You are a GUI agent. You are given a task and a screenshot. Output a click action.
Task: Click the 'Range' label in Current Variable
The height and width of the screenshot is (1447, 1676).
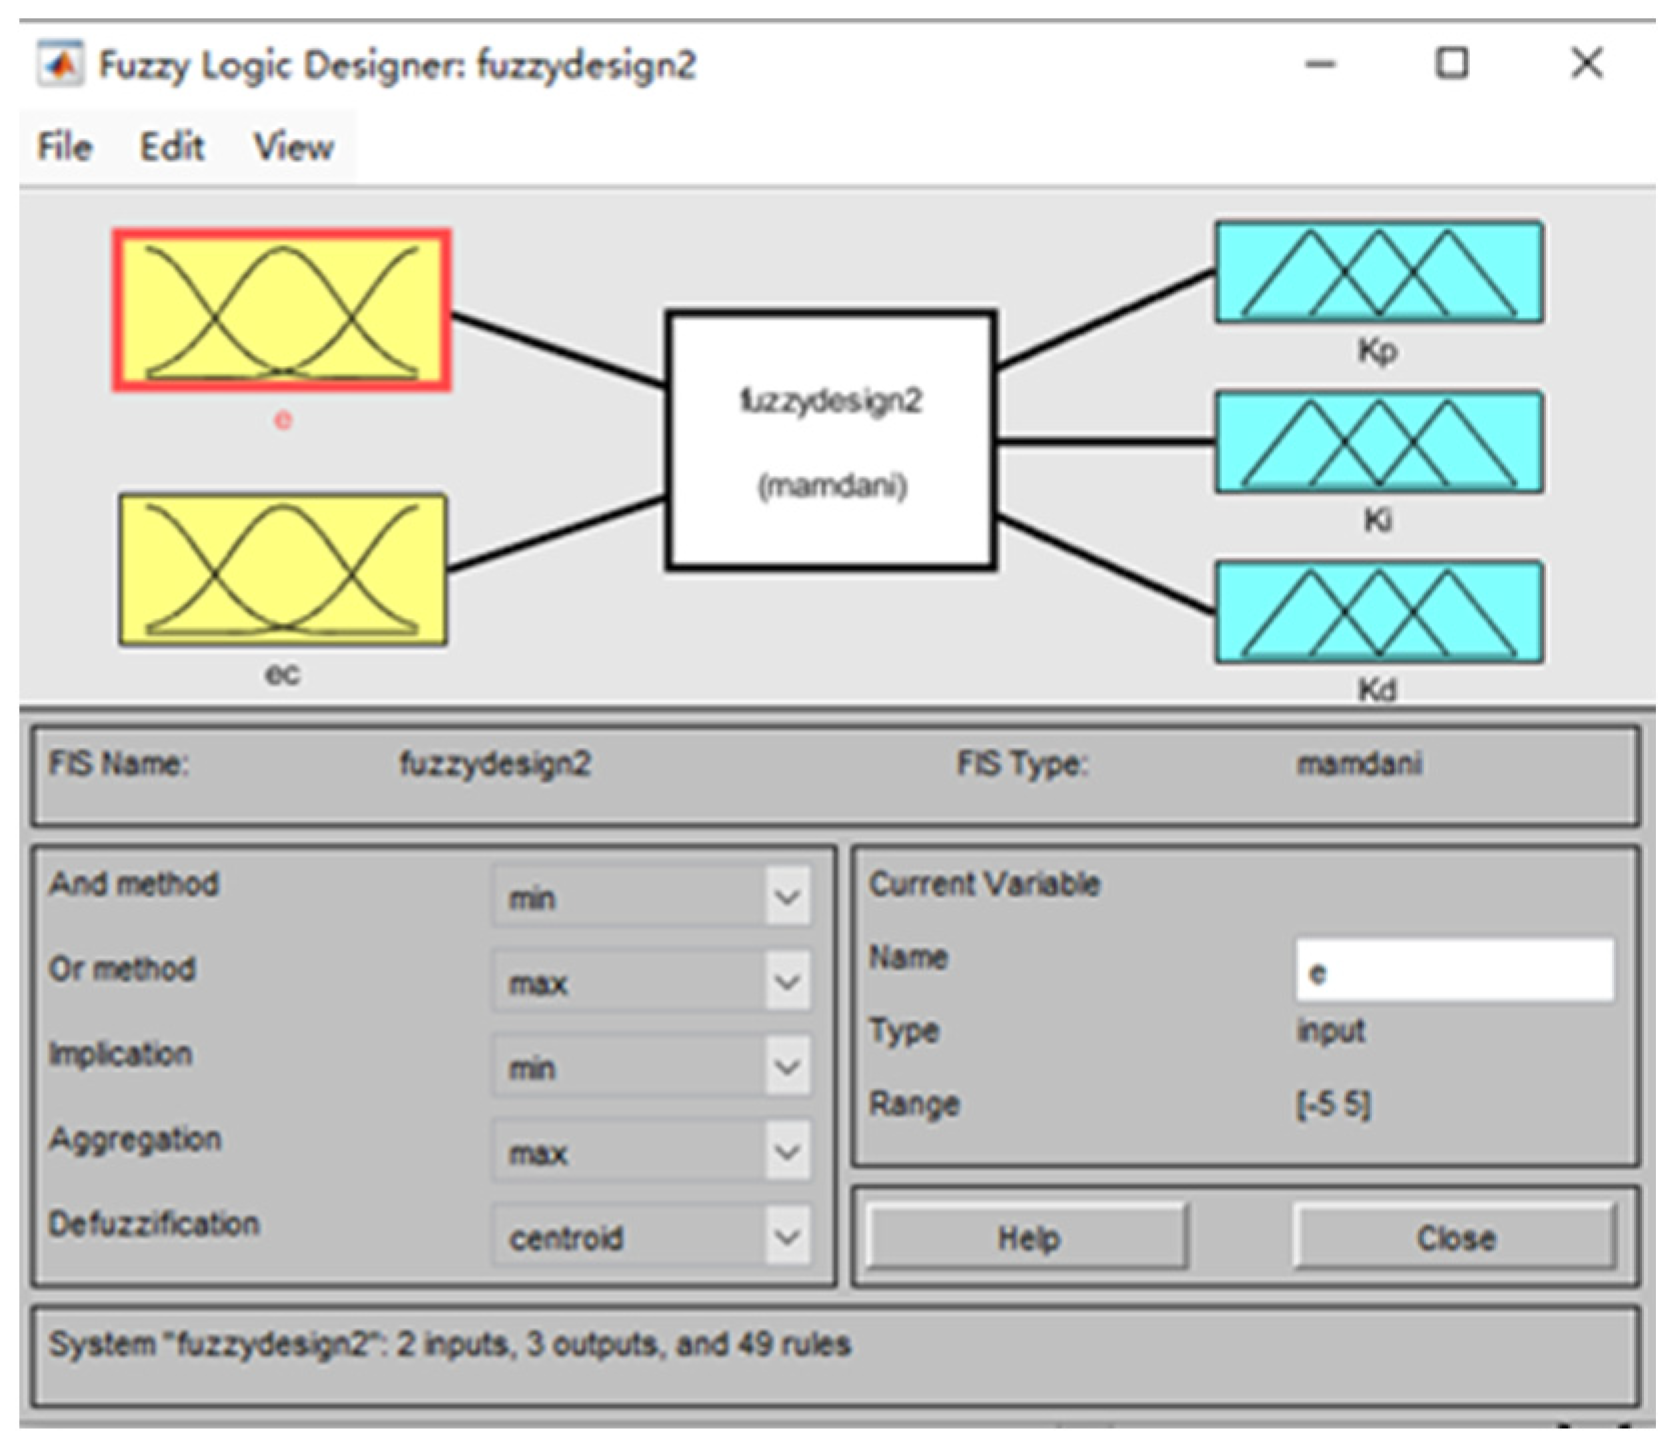[x=914, y=1105]
